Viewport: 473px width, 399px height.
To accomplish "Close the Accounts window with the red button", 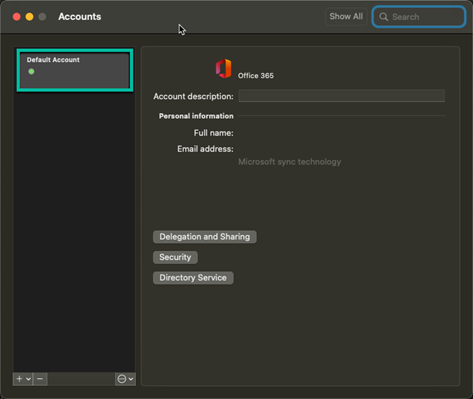I will (17, 17).
